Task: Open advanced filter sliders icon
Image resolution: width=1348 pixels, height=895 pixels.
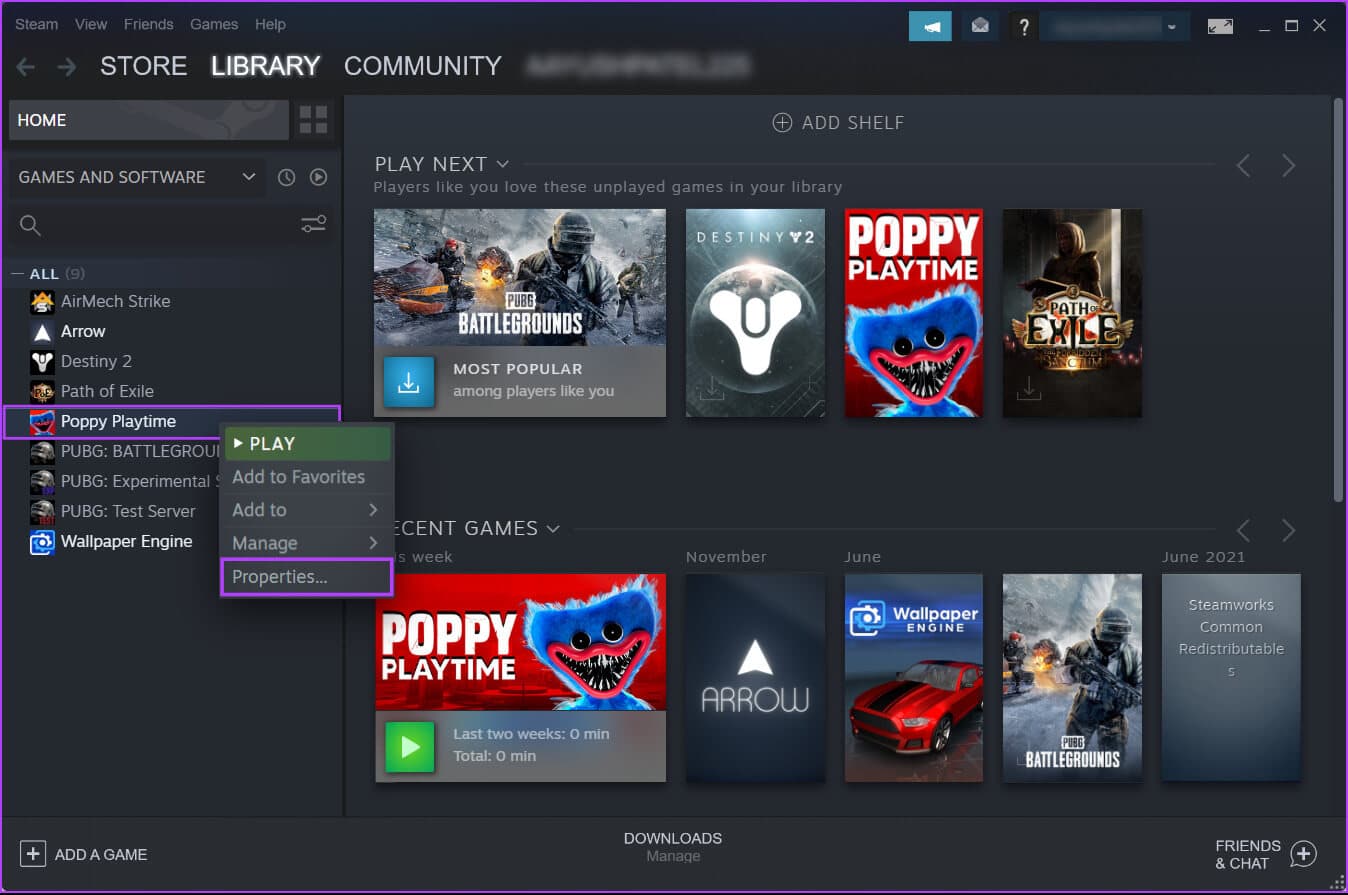Action: [314, 225]
